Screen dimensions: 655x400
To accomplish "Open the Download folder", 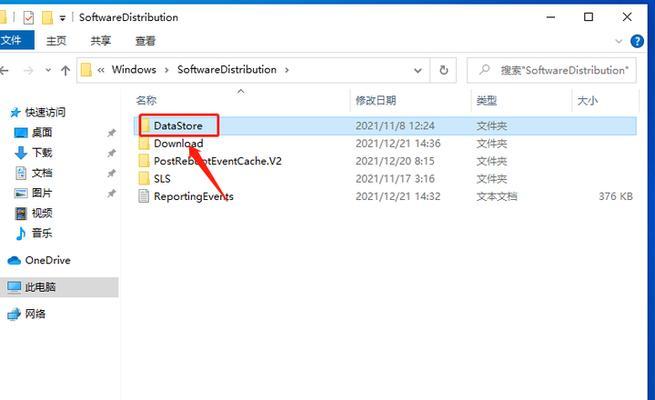I will pyautogui.click(x=178, y=143).
